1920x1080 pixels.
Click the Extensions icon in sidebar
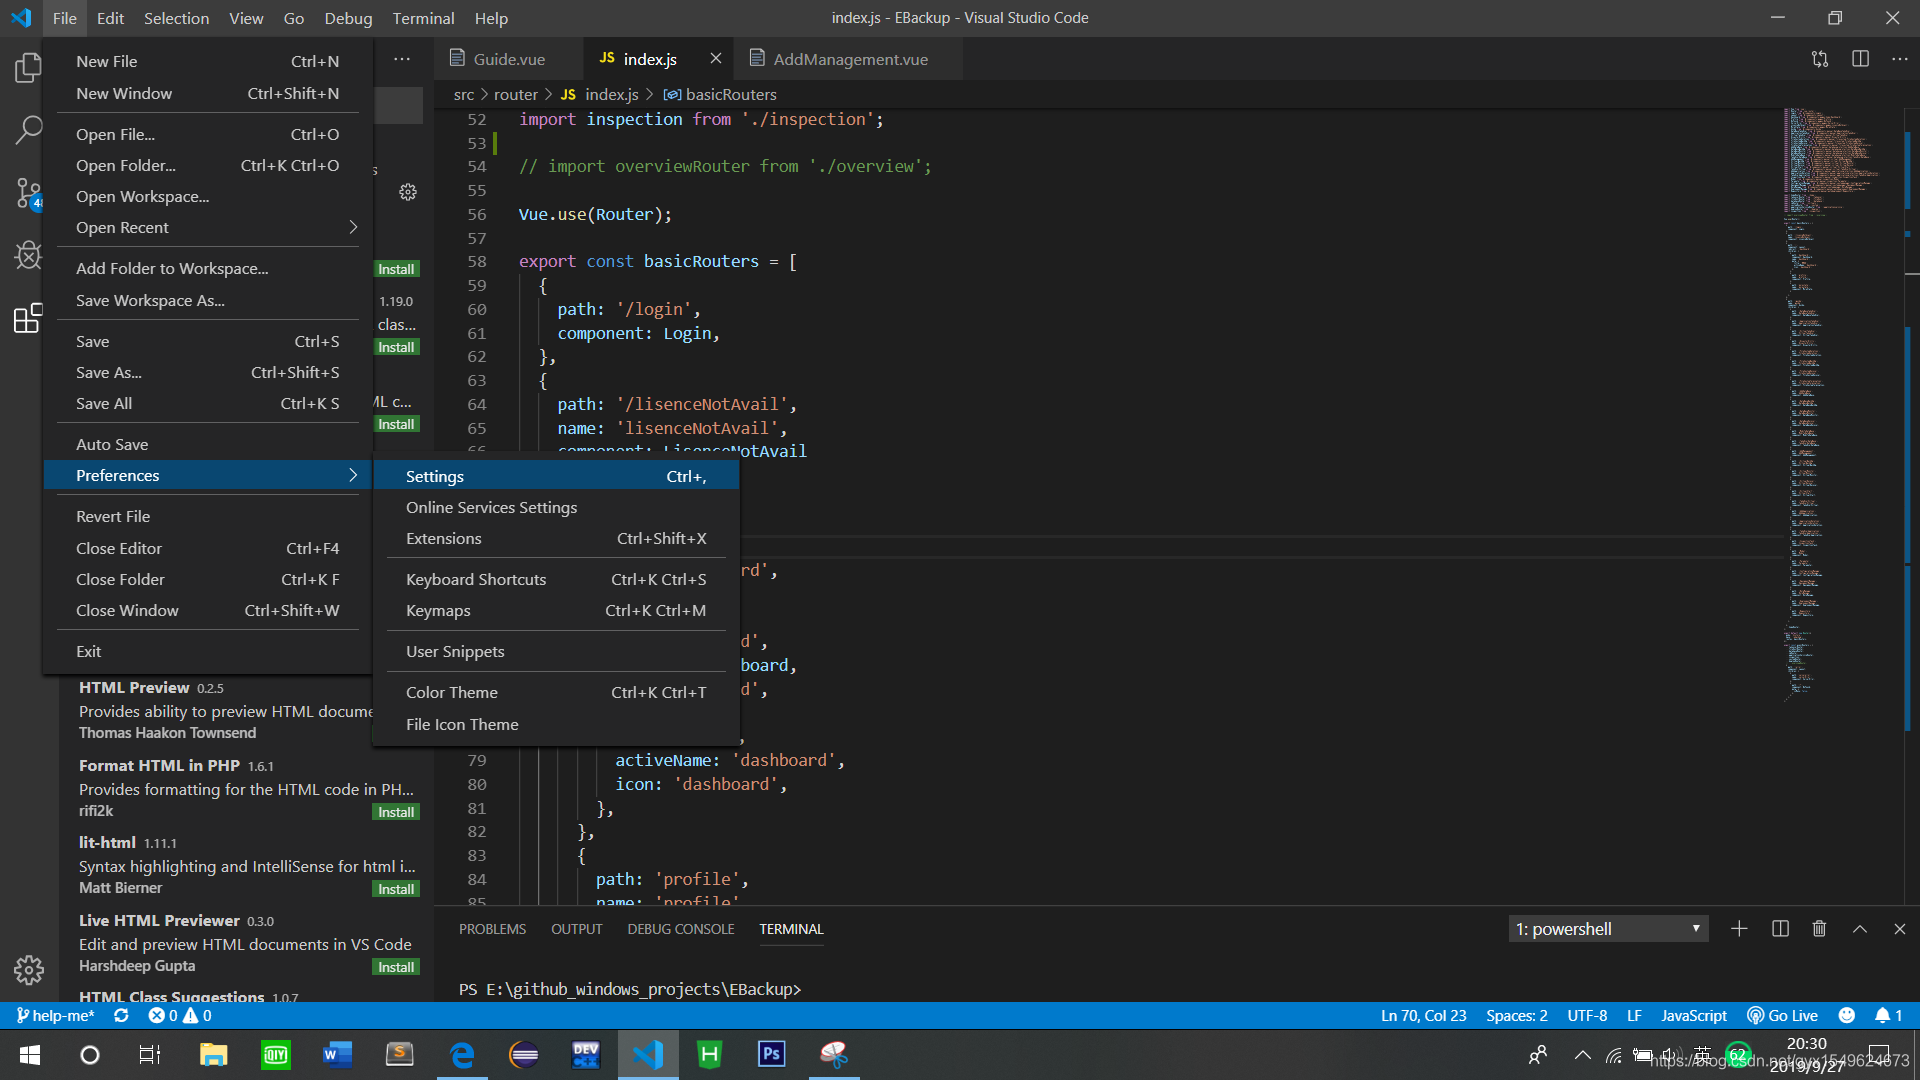29,318
